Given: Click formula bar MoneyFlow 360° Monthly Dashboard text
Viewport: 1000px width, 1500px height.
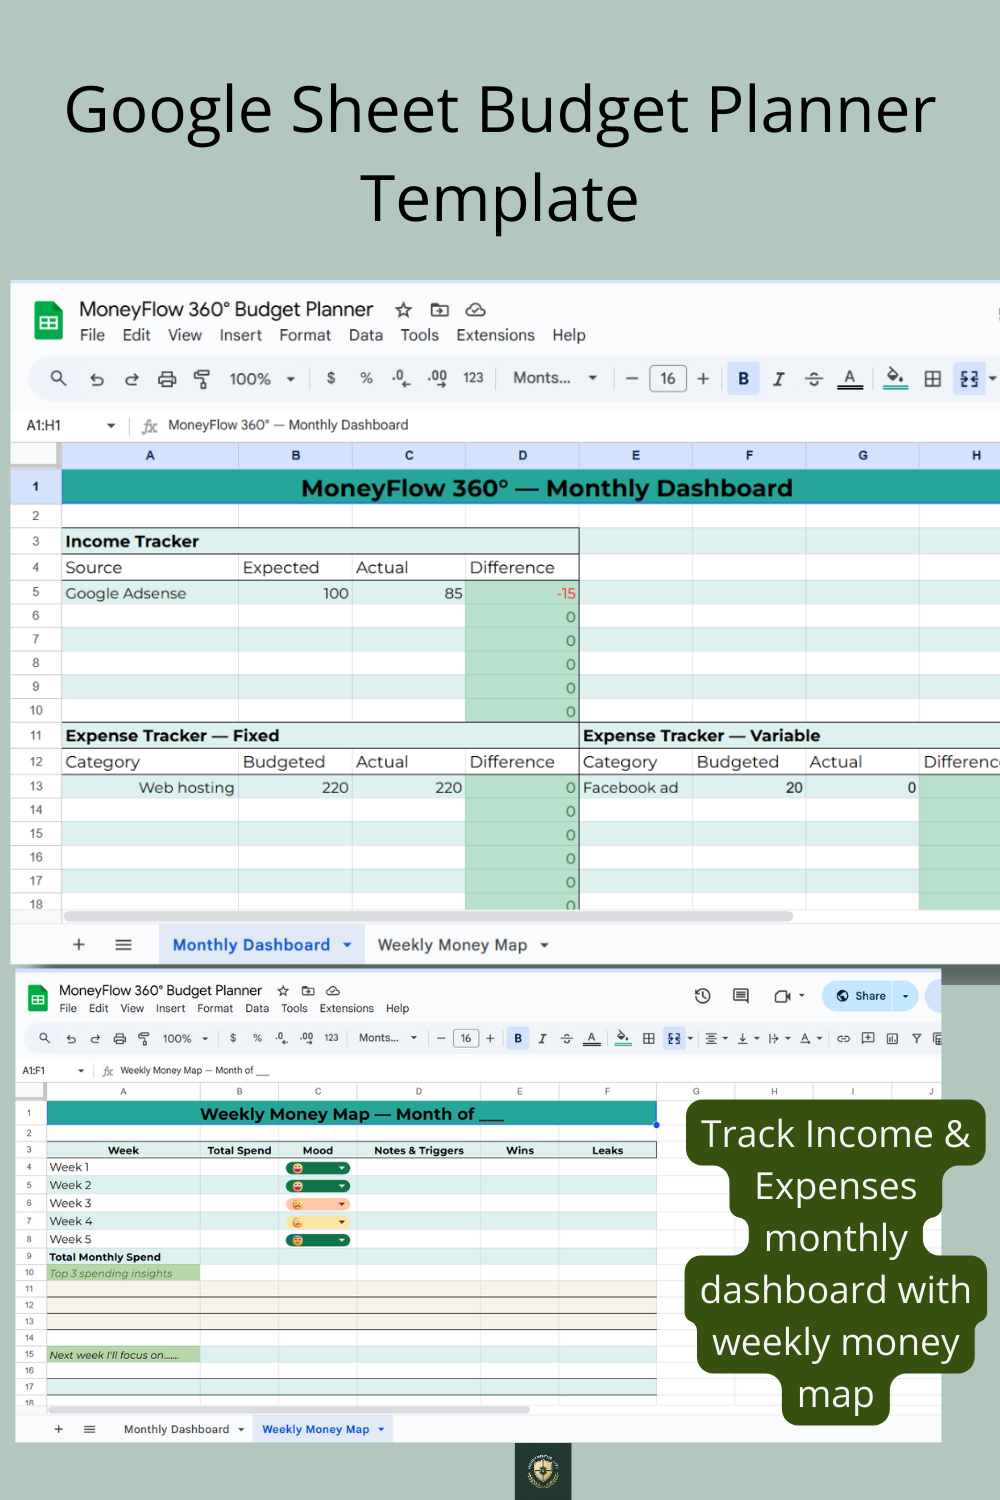Looking at the screenshot, I should point(288,425).
